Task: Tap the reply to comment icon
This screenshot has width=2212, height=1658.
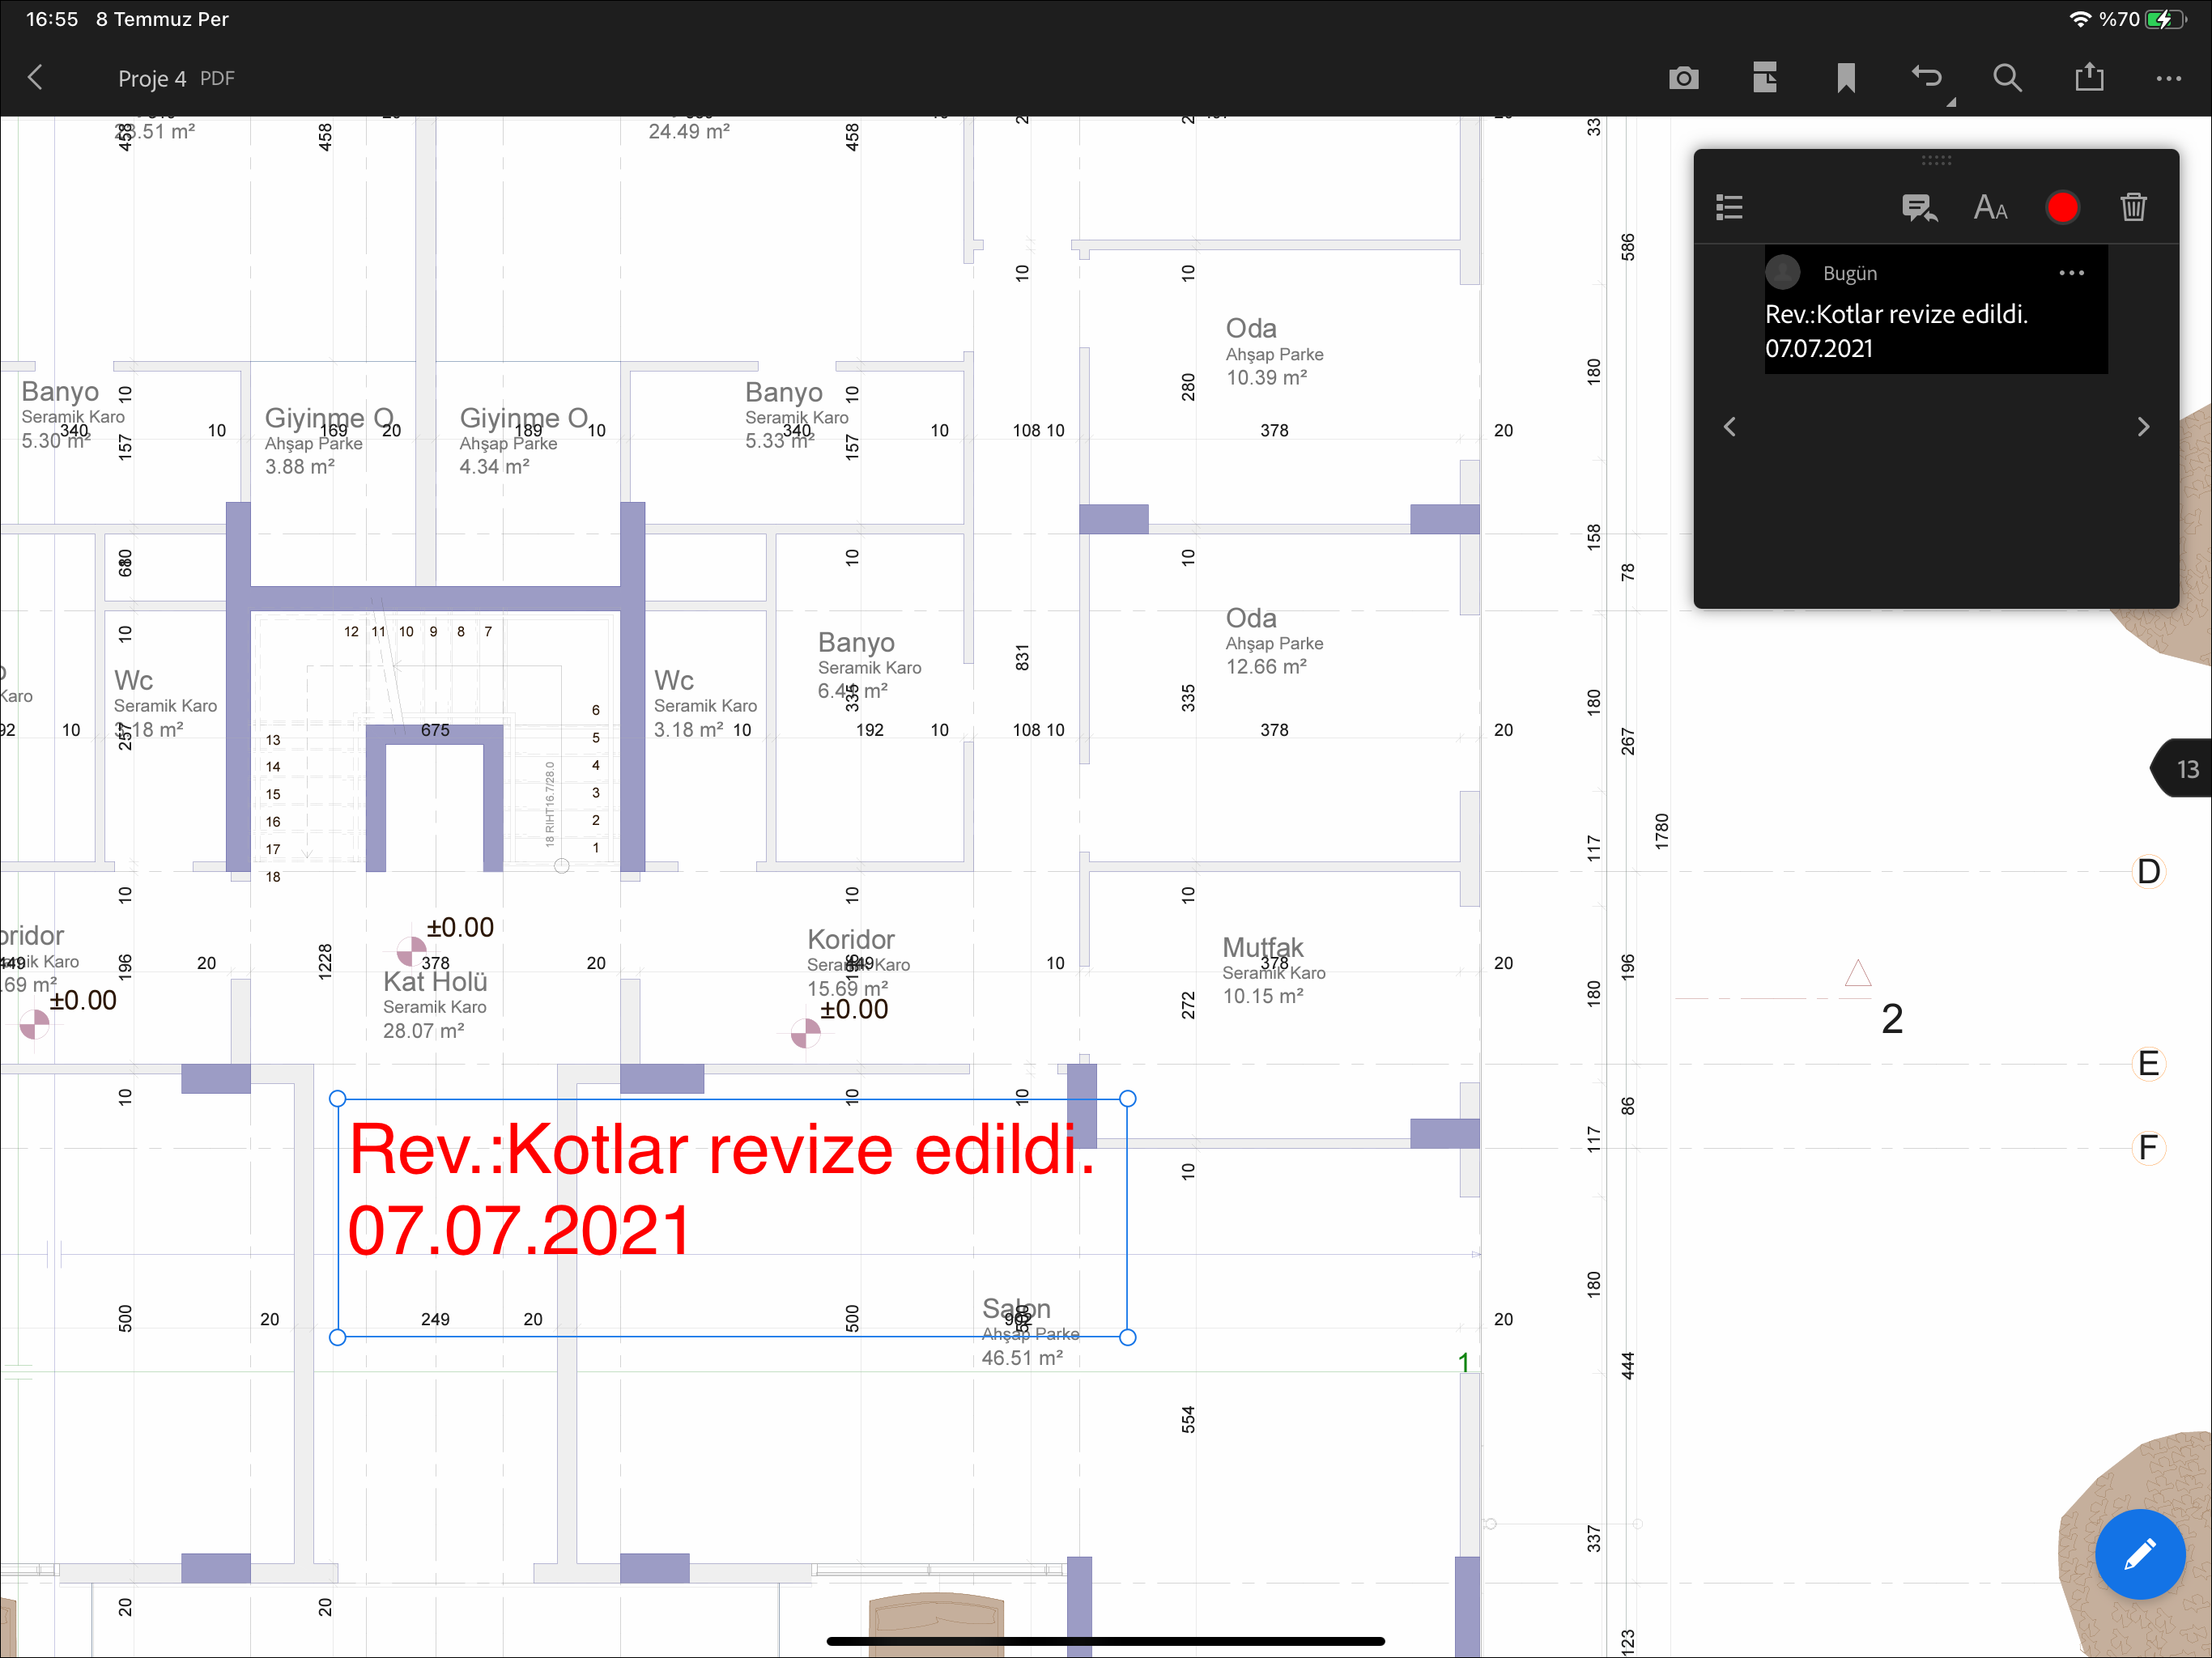Action: pyautogui.click(x=1918, y=207)
